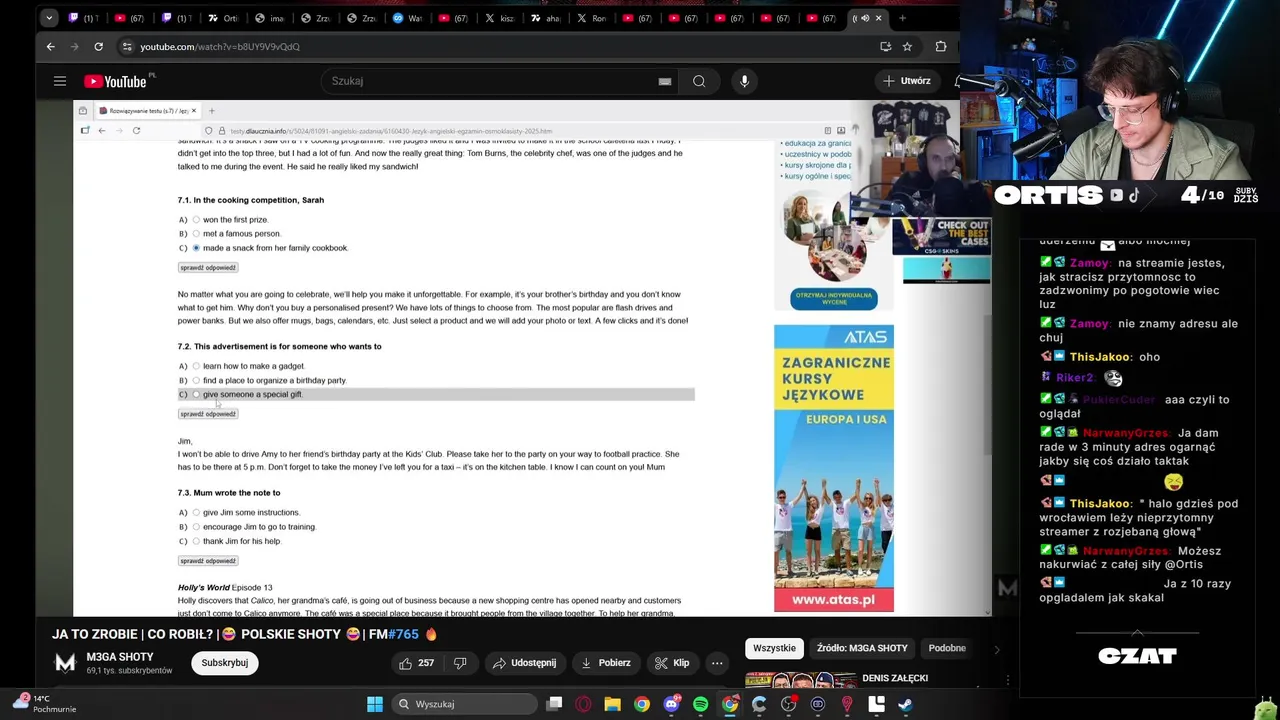Select the 'Wszystkie' filter chip

pos(775,648)
